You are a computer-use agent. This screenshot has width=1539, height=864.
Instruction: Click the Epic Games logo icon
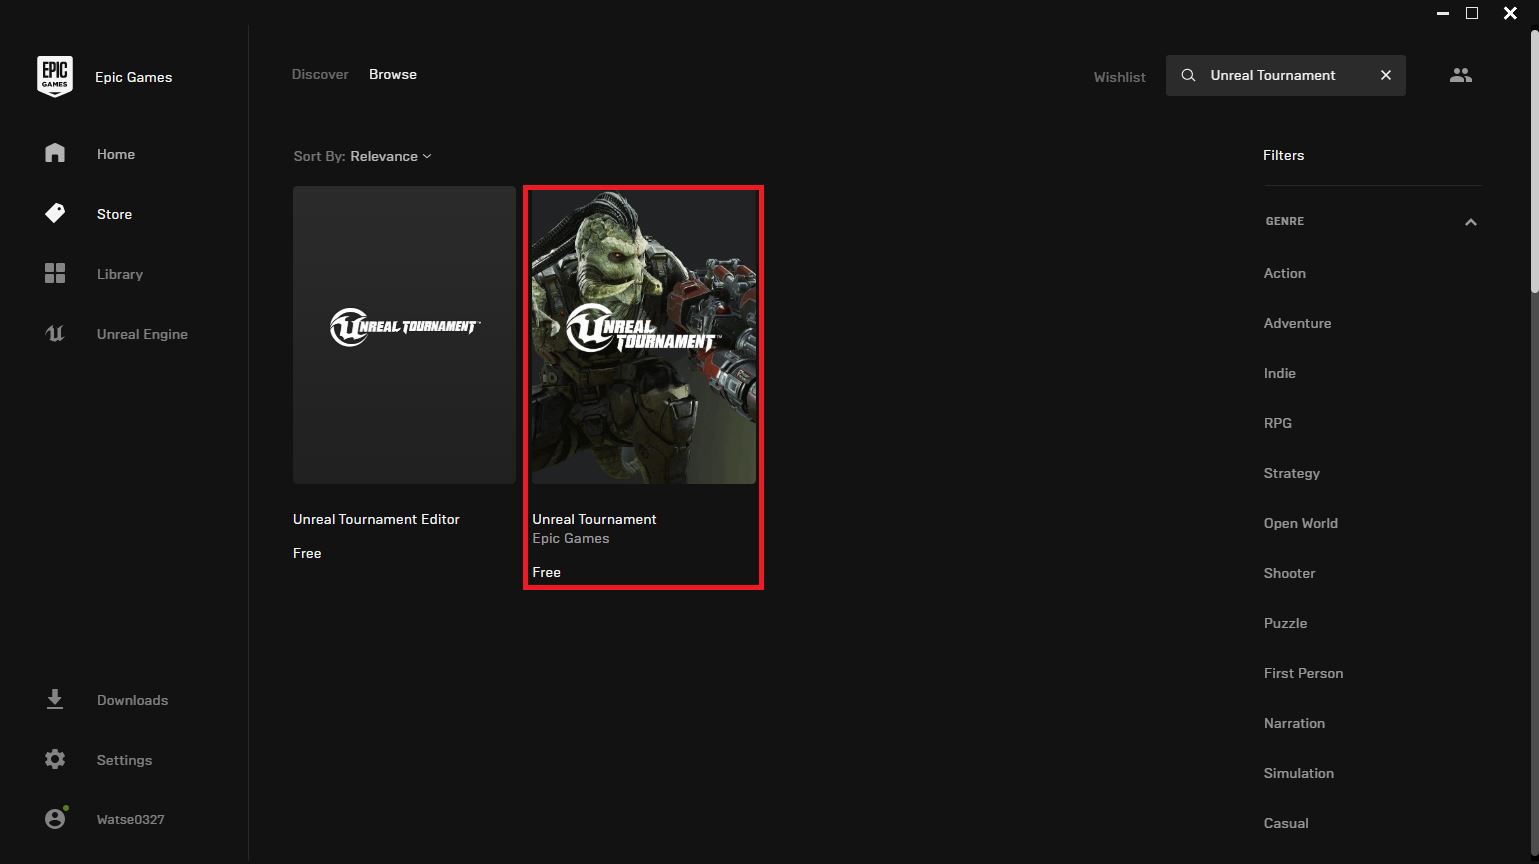click(x=55, y=77)
